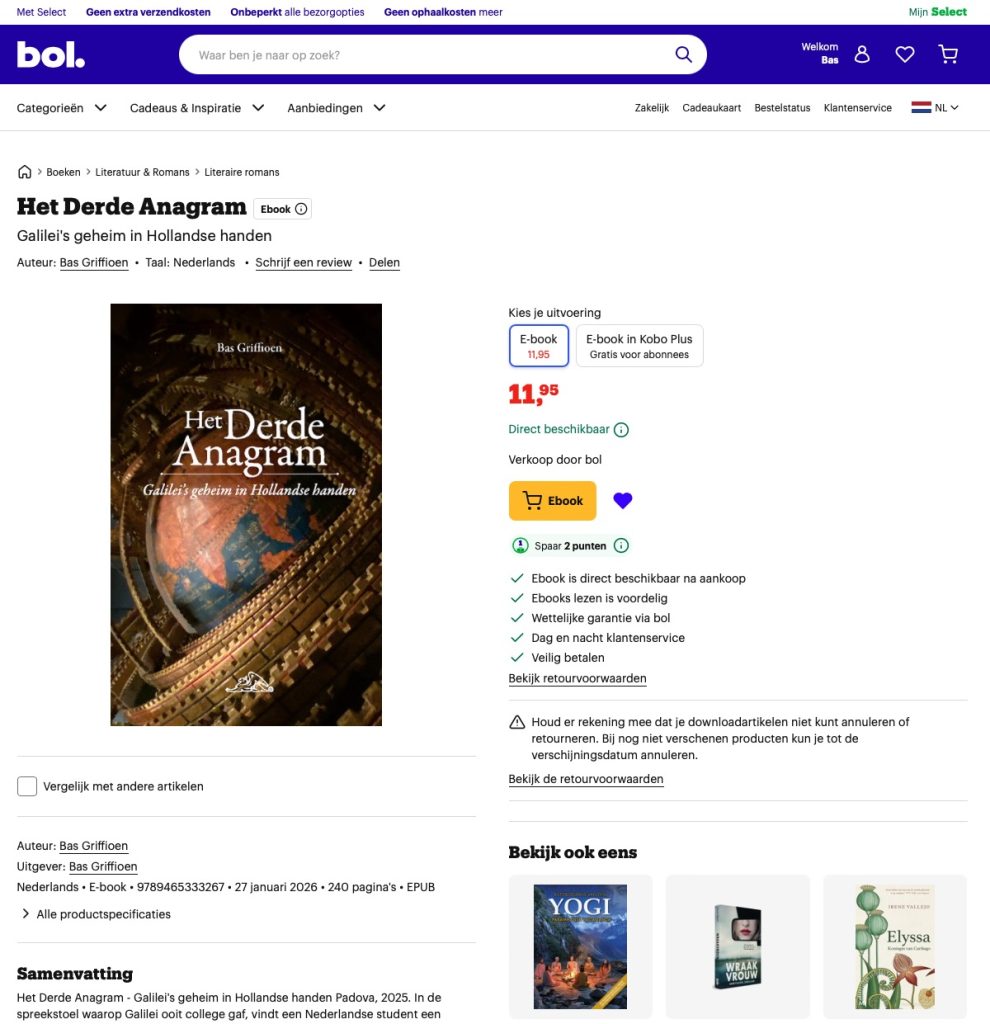Open Cadeaus & Inspiratie menu
This screenshot has height=1024, width=990.
(197, 108)
